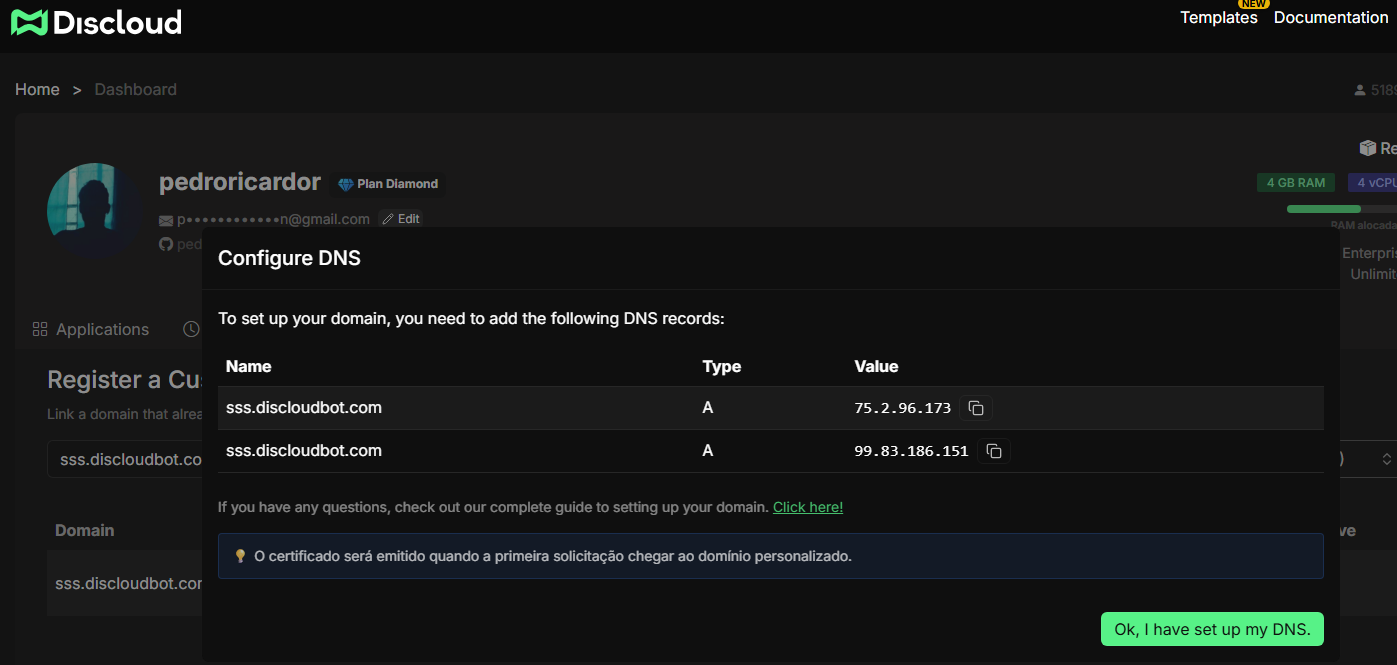The height and width of the screenshot is (665, 1397).
Task: Go to Home breadcrumb
Action: tap(37, 89)
